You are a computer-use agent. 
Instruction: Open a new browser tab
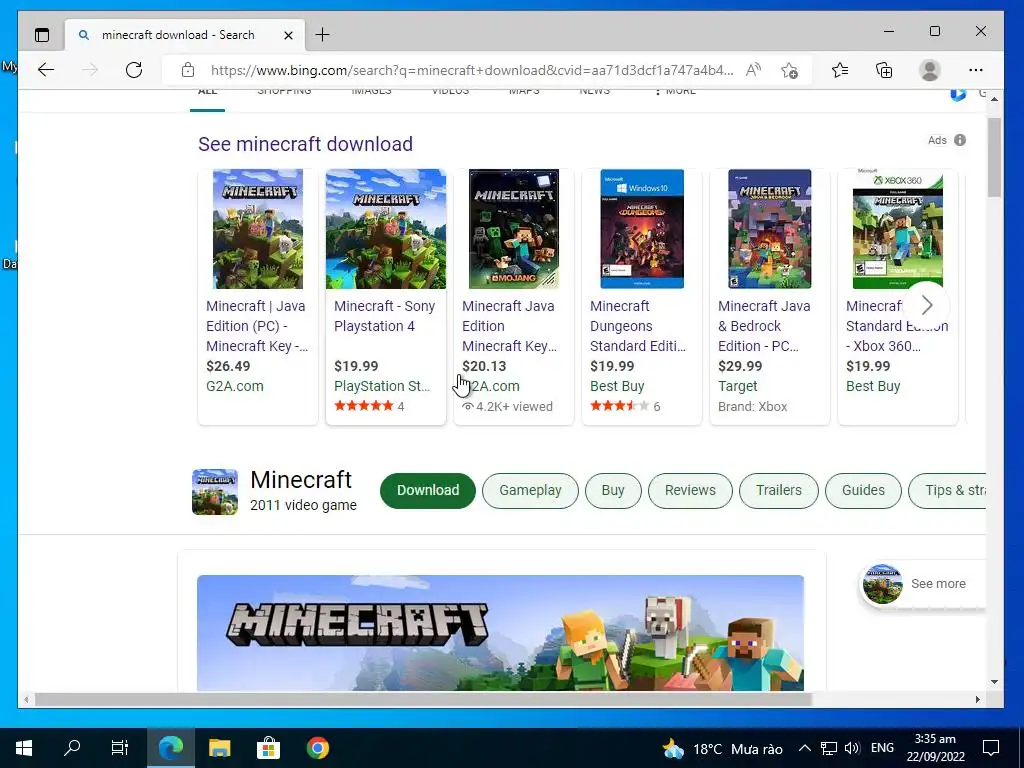323,35
